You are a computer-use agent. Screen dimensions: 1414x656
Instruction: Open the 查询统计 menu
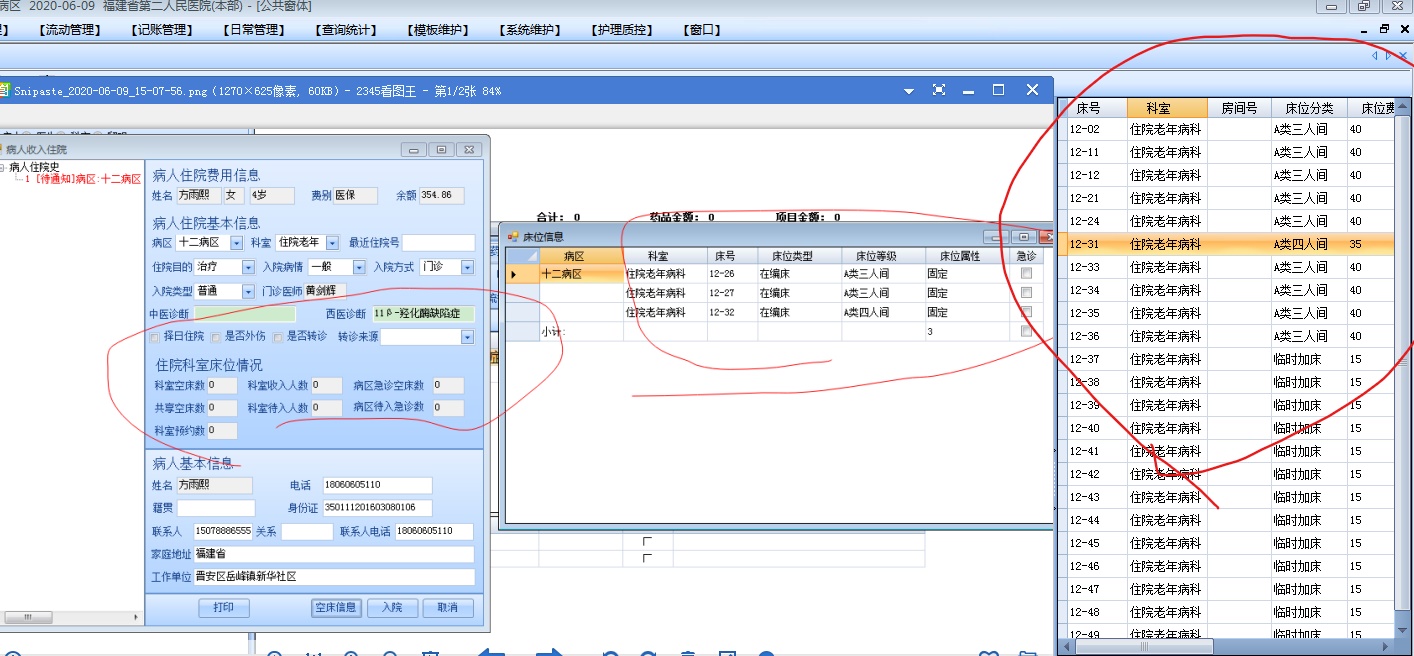click(345, 30)
